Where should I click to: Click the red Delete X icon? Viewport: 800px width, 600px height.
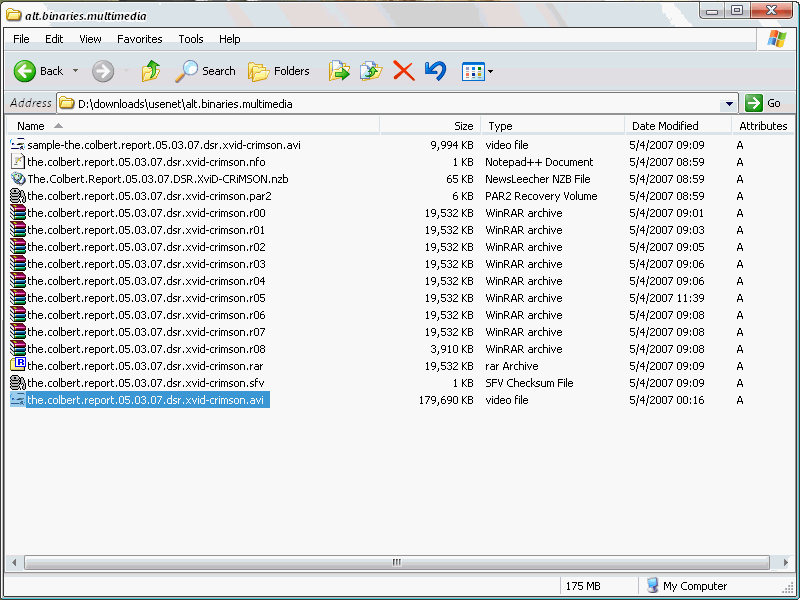pos(404,71)
